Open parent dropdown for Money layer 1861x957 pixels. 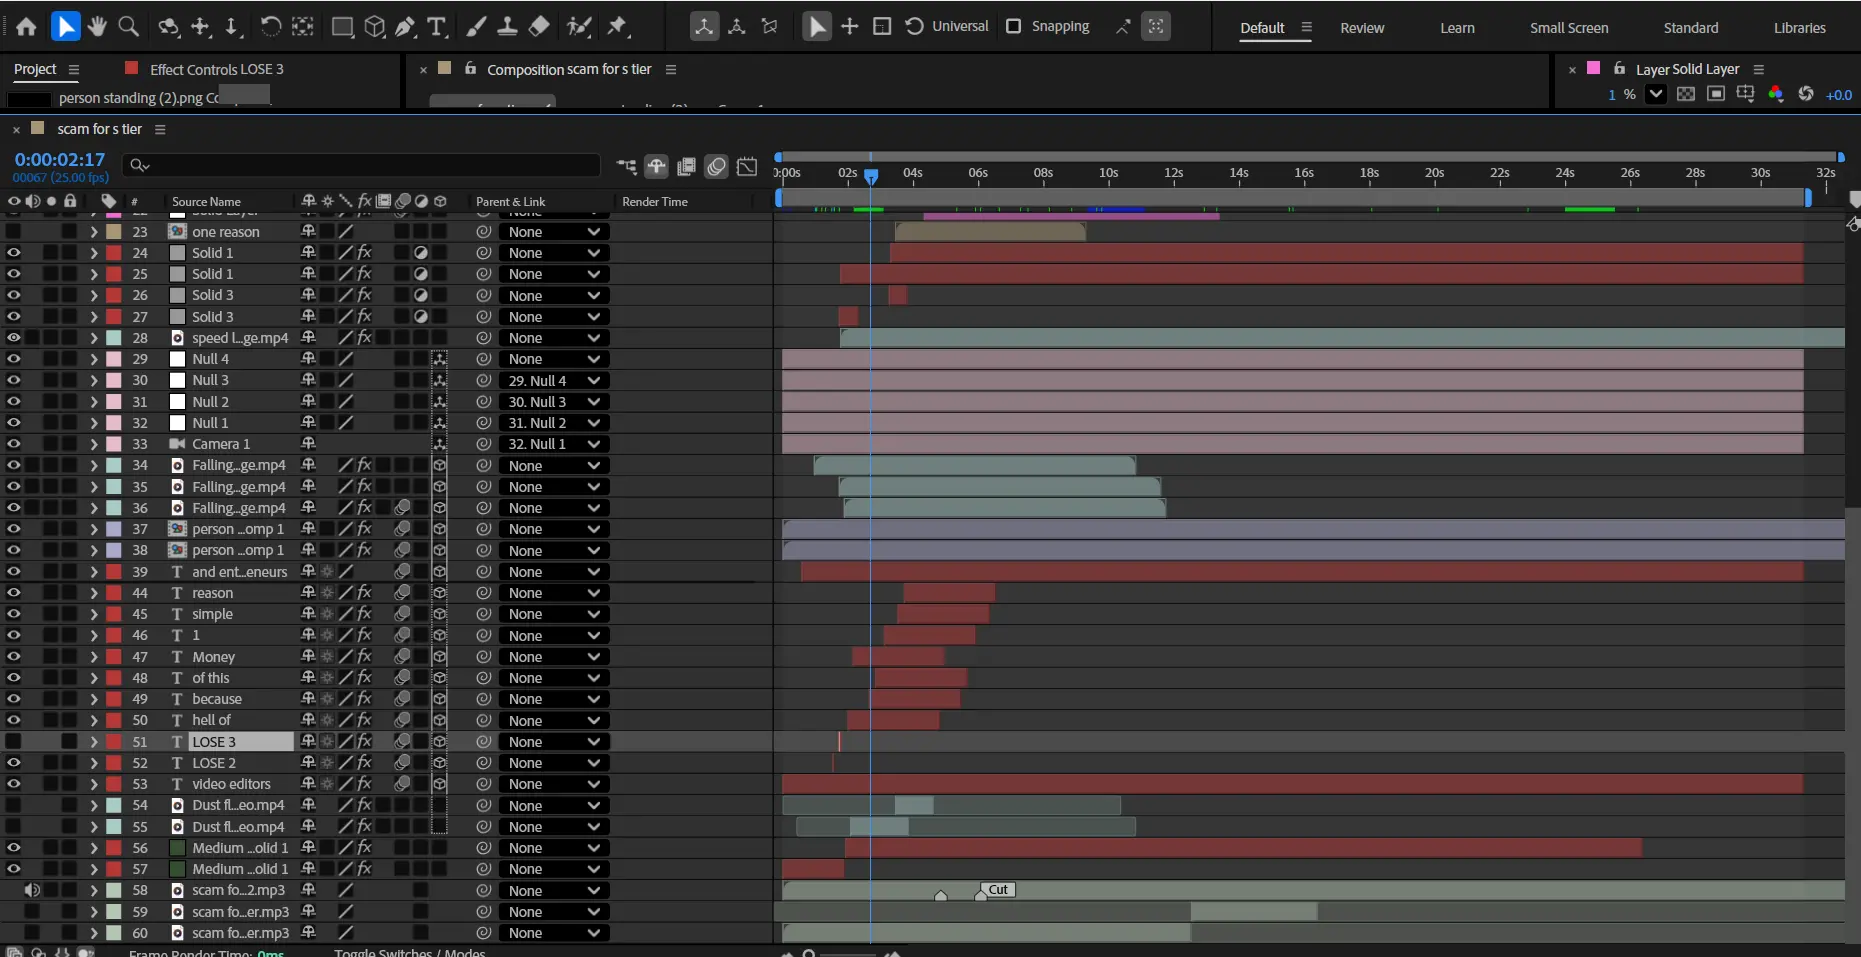click(553, 657)
